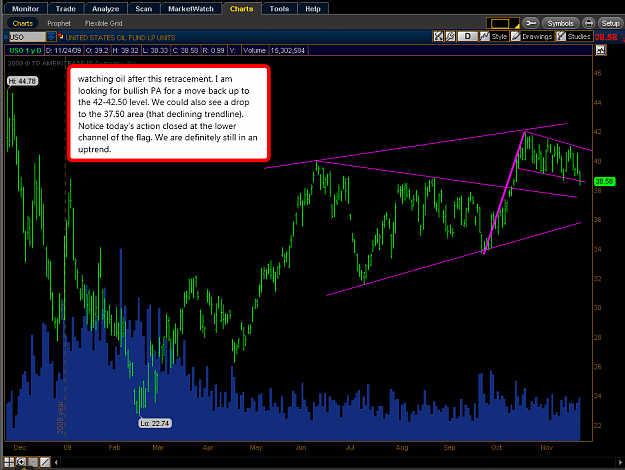Open the Studies menu
The image size is (625, 470).
(574, 37)
